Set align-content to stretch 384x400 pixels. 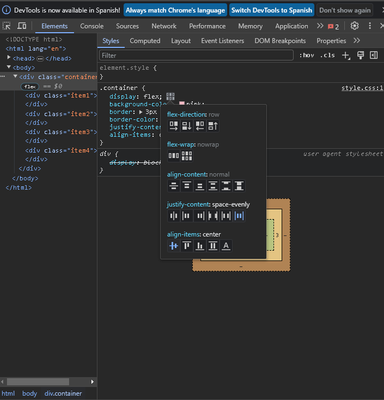pos(239,186)
